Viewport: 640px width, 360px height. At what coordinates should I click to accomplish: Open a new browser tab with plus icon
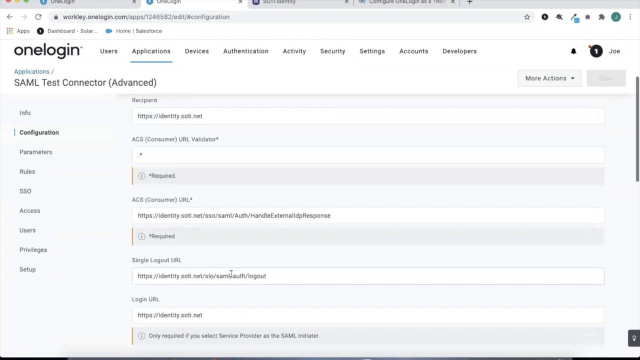(469, 2)
